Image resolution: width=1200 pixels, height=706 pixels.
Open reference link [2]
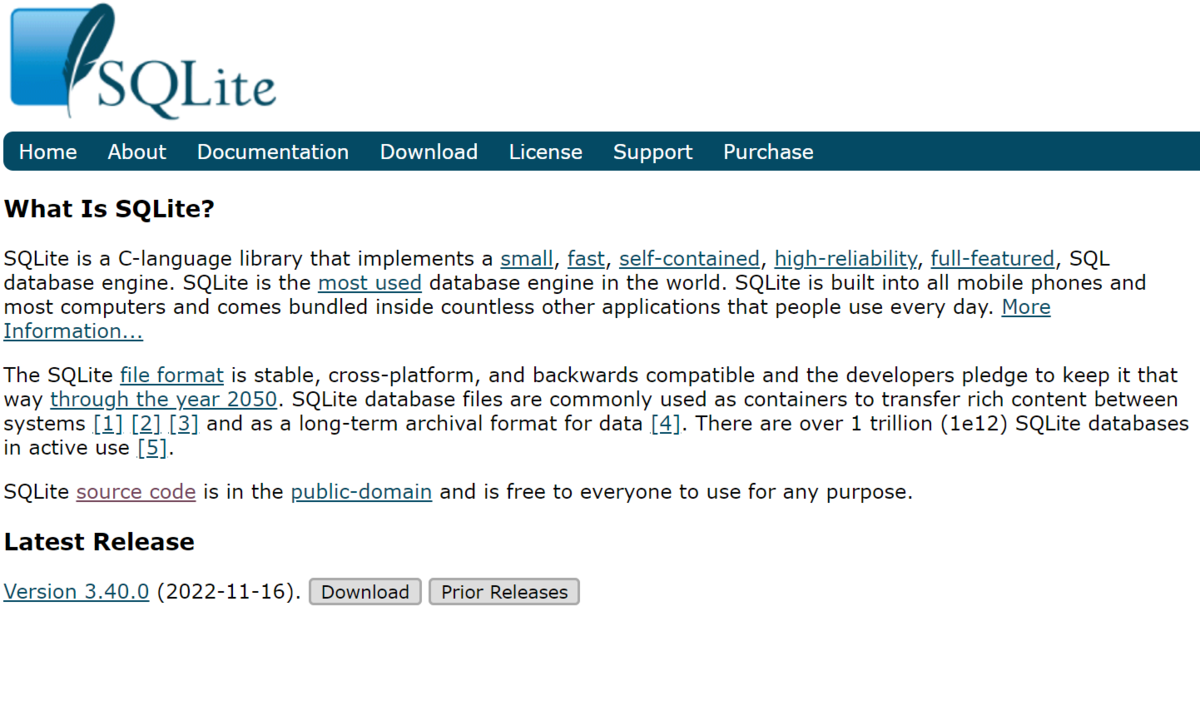[146, 423]
